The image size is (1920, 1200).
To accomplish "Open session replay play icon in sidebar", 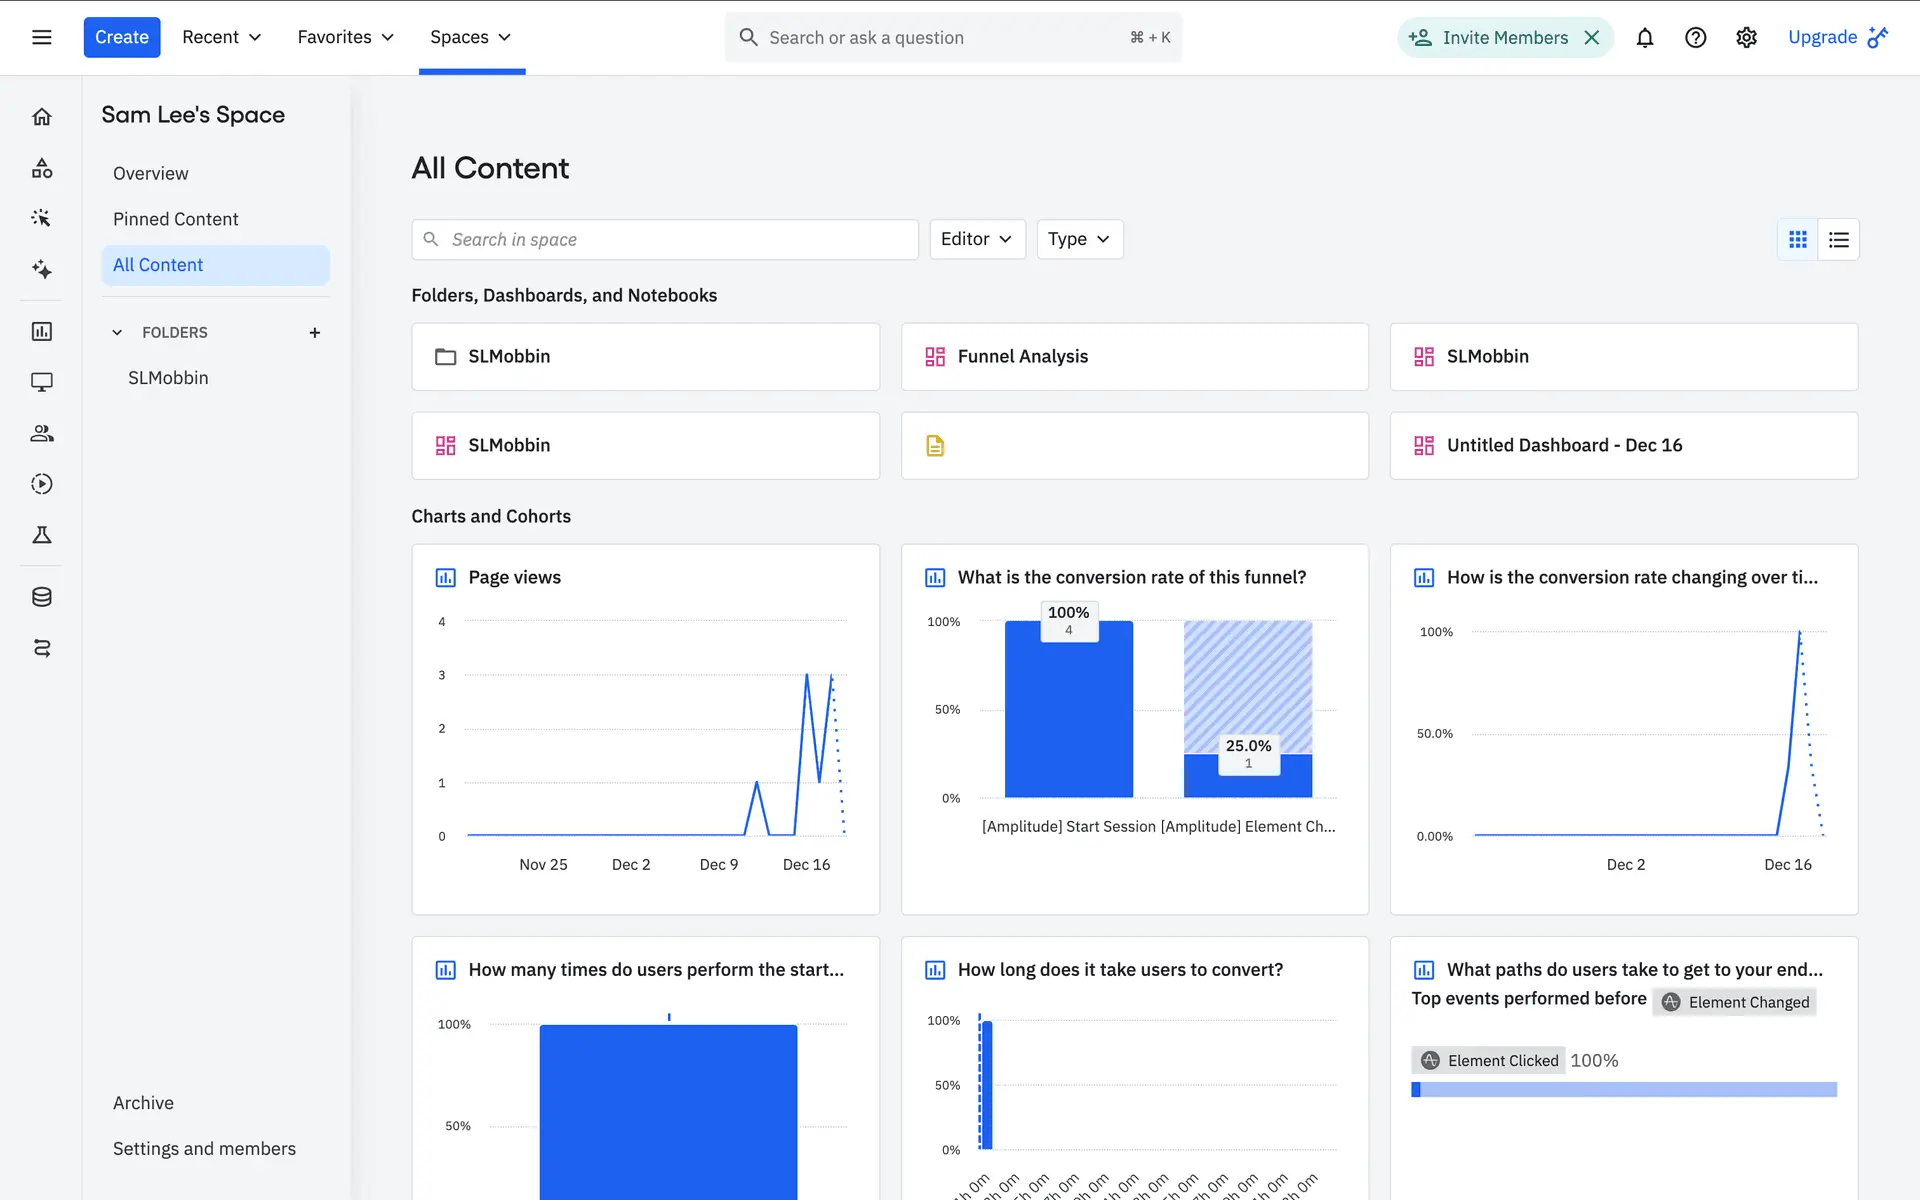I will pyautogui.click(x=41, y=484).
